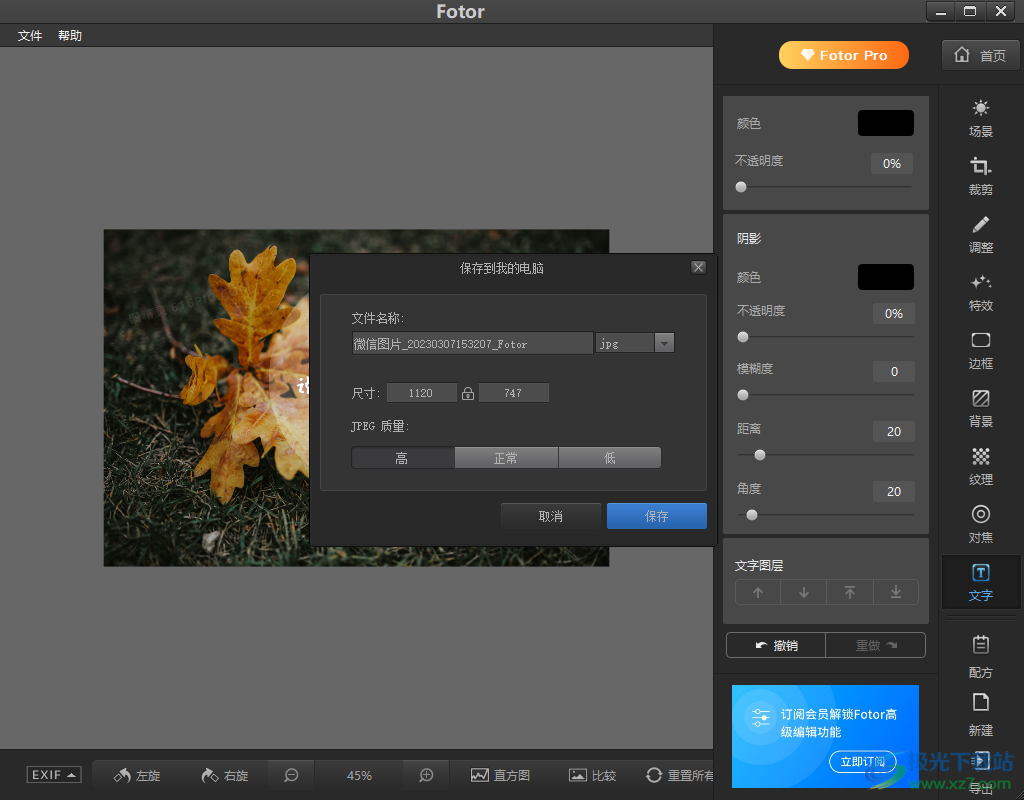Select 低 JPEG quality option
Image resolution: width=1024 pixels, height=800 pixels.
coord(609,458)
